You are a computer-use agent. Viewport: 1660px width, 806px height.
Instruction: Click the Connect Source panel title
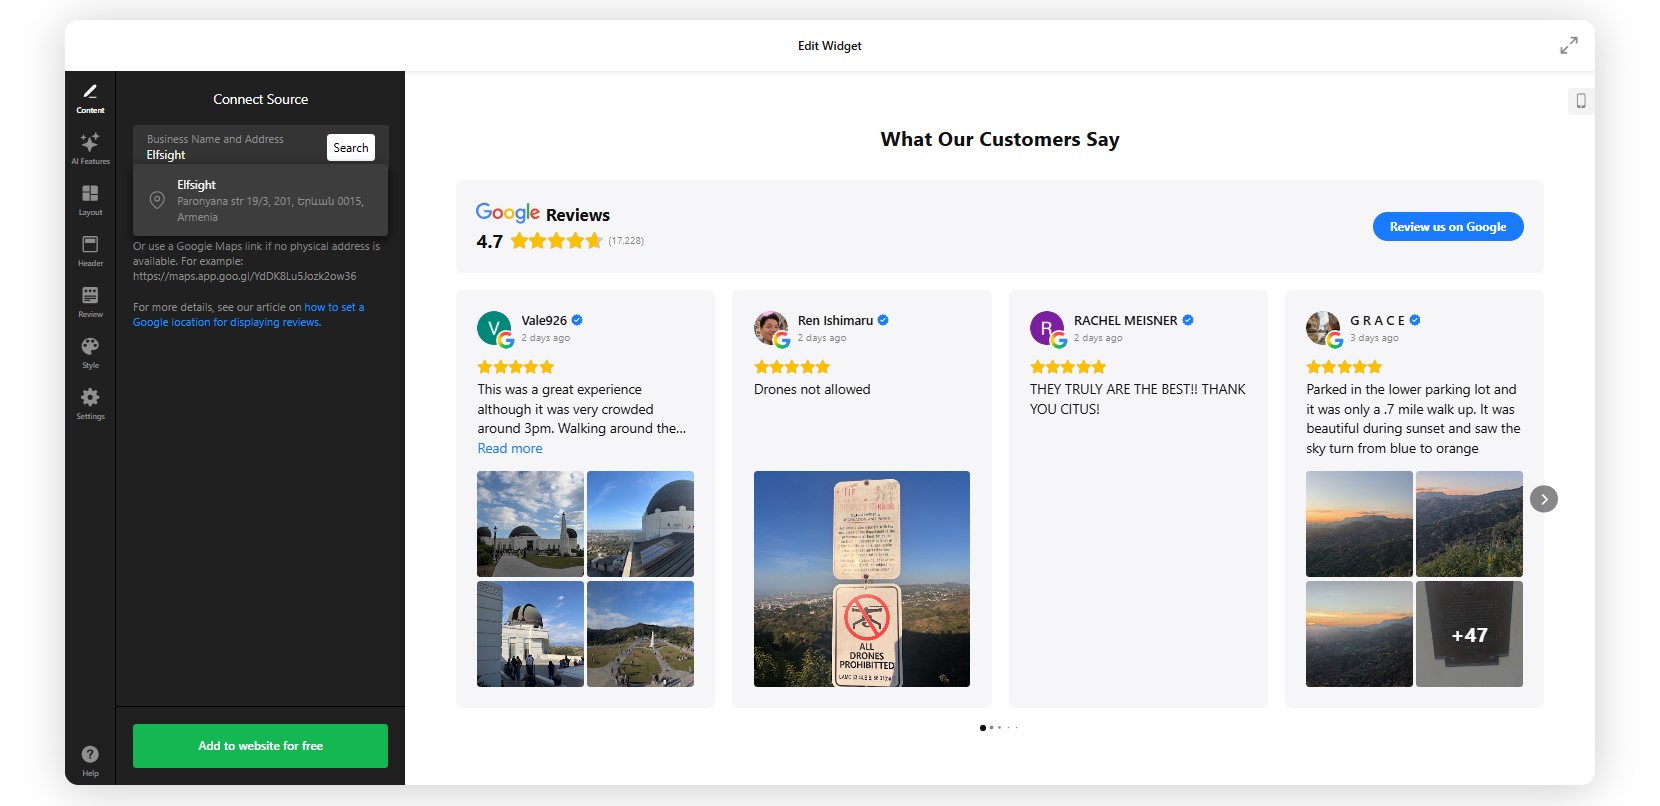[260, 99]
